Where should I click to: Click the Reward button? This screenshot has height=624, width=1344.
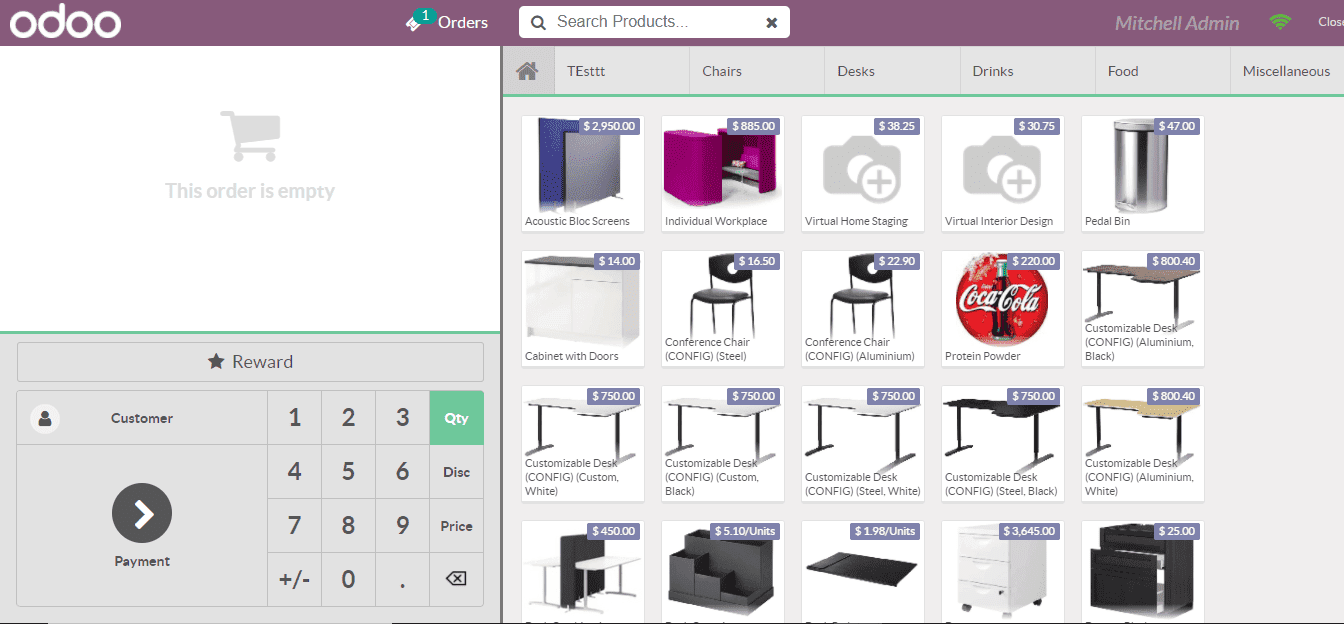250,361
